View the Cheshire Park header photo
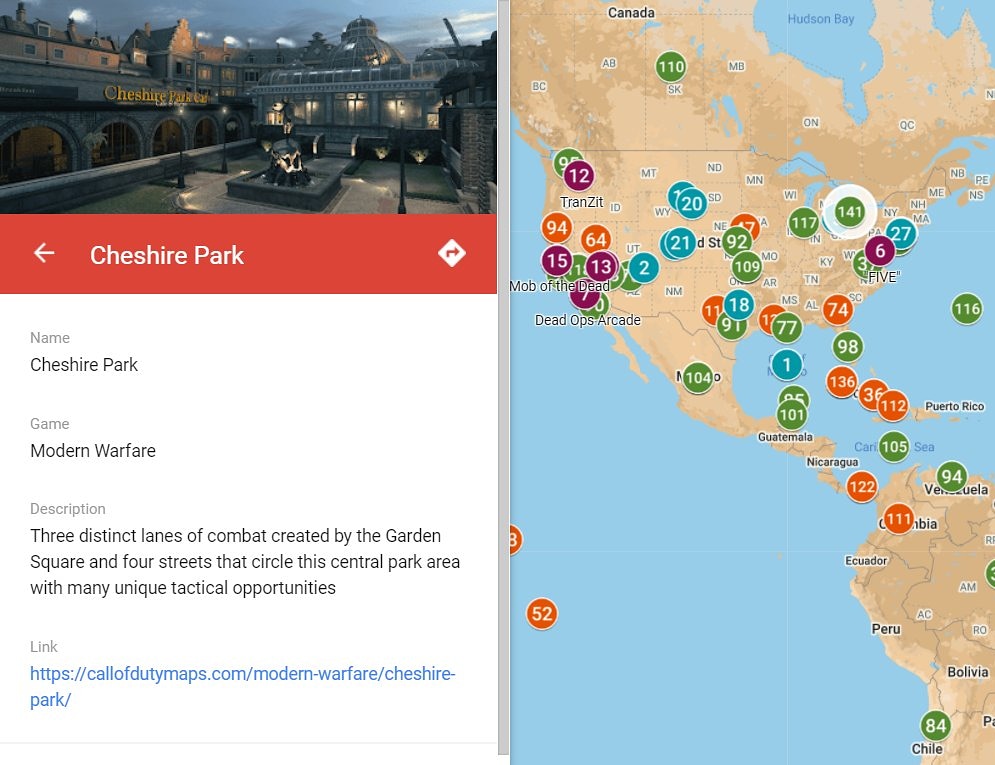Screen dimensions: 995x765 (248, 107)
